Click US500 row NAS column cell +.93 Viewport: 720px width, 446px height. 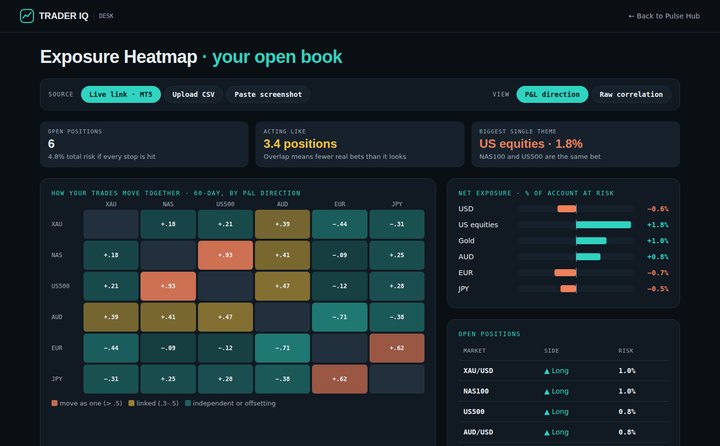[x=168, y=286]
